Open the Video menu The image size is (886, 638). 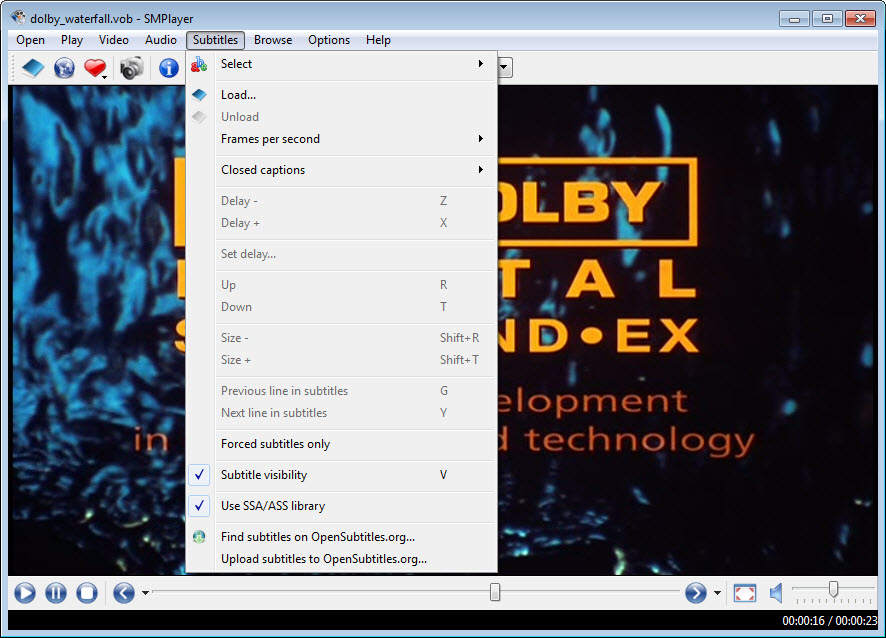(114, 40)
